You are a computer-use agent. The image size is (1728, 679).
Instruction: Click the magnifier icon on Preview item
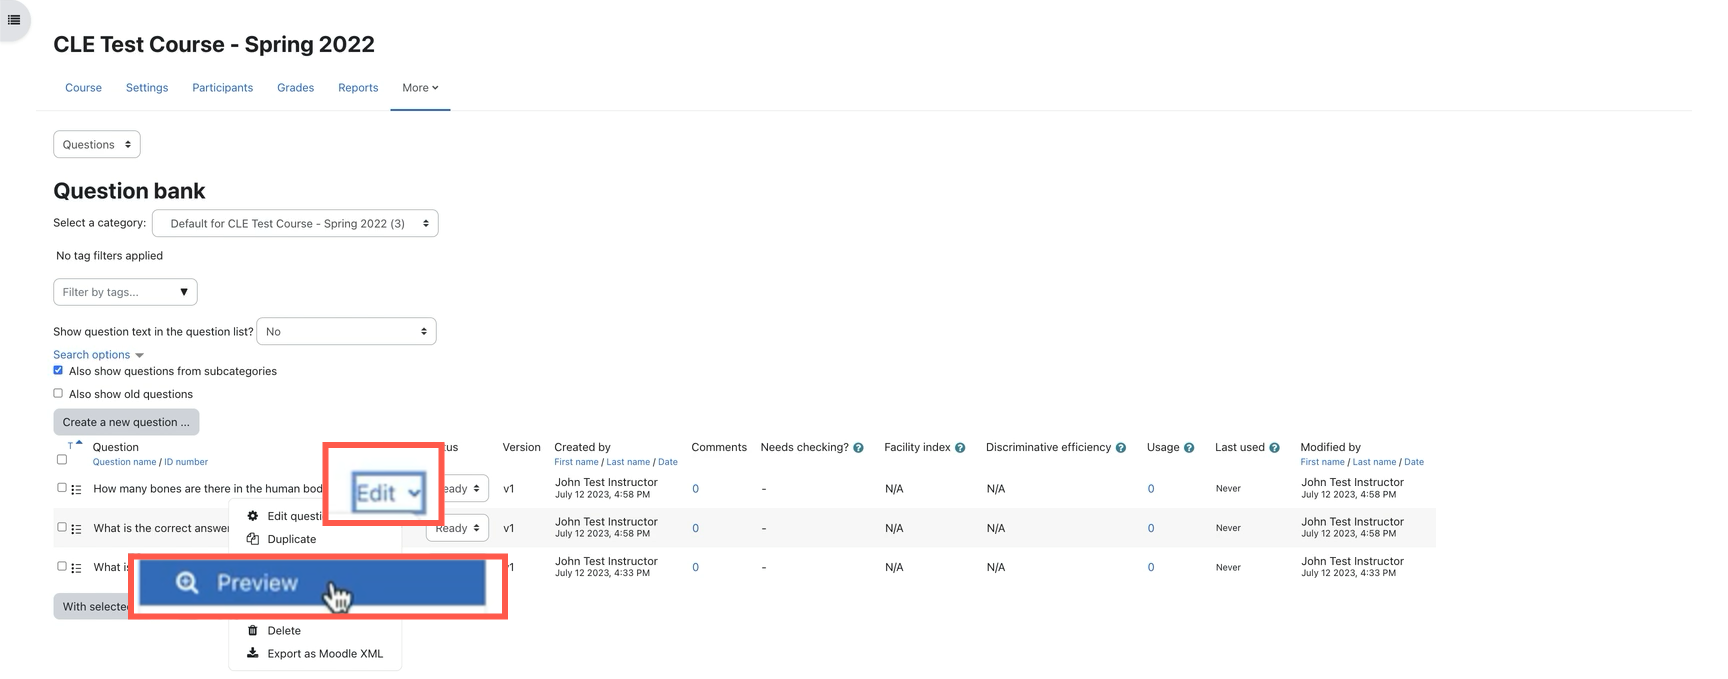[x=187, y=583]
